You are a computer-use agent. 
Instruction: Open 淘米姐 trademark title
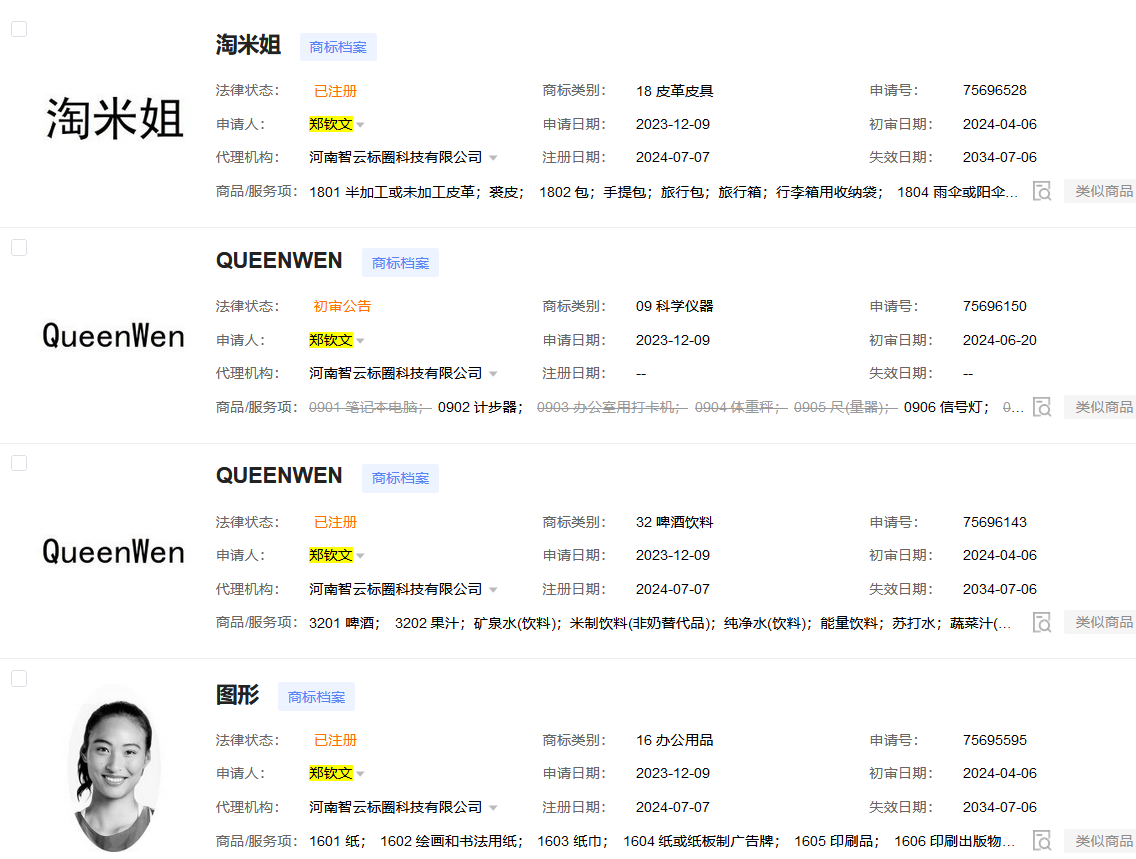click(x=248, y=45)
